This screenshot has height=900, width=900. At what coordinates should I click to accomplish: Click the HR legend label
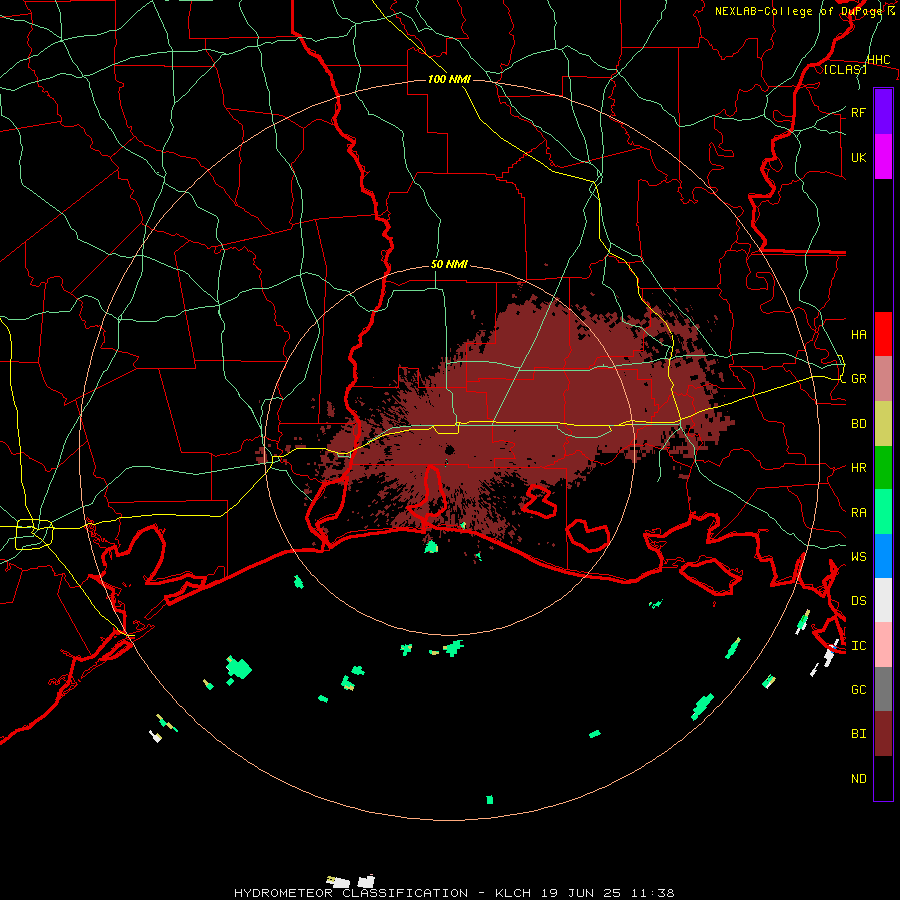click(858, 468)
